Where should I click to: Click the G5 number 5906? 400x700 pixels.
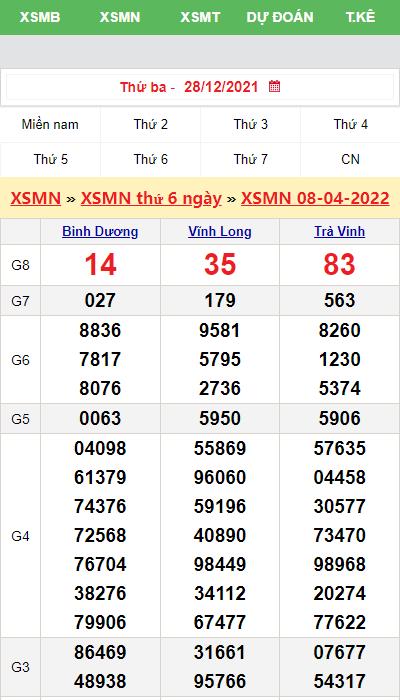click(339, 418)
